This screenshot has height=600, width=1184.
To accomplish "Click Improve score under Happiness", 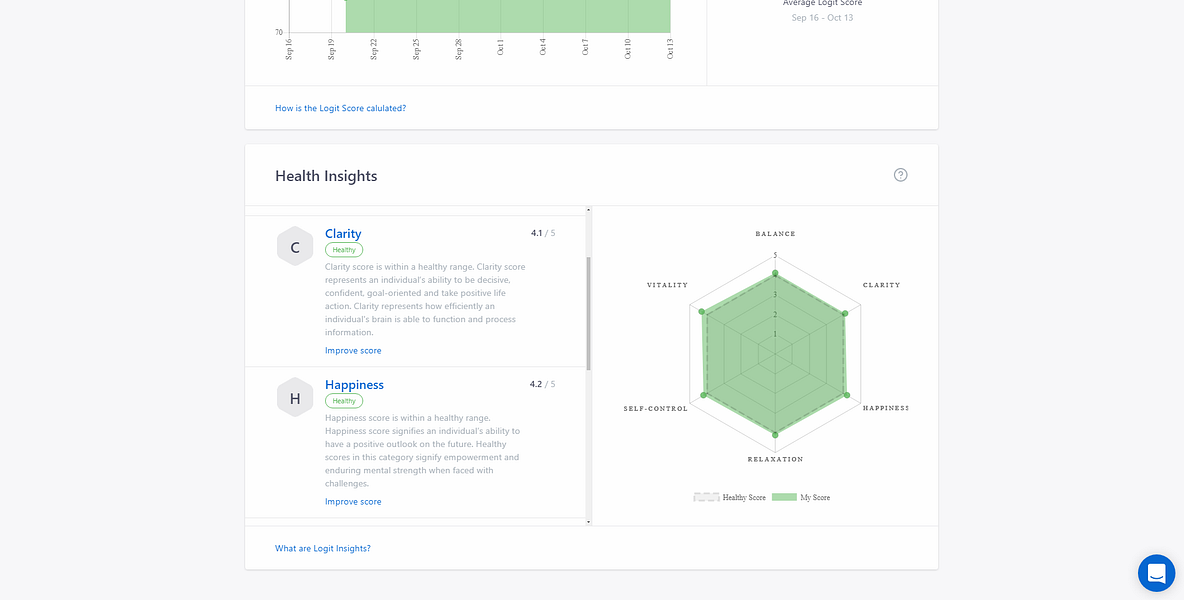I will click(x=353, y=502).
